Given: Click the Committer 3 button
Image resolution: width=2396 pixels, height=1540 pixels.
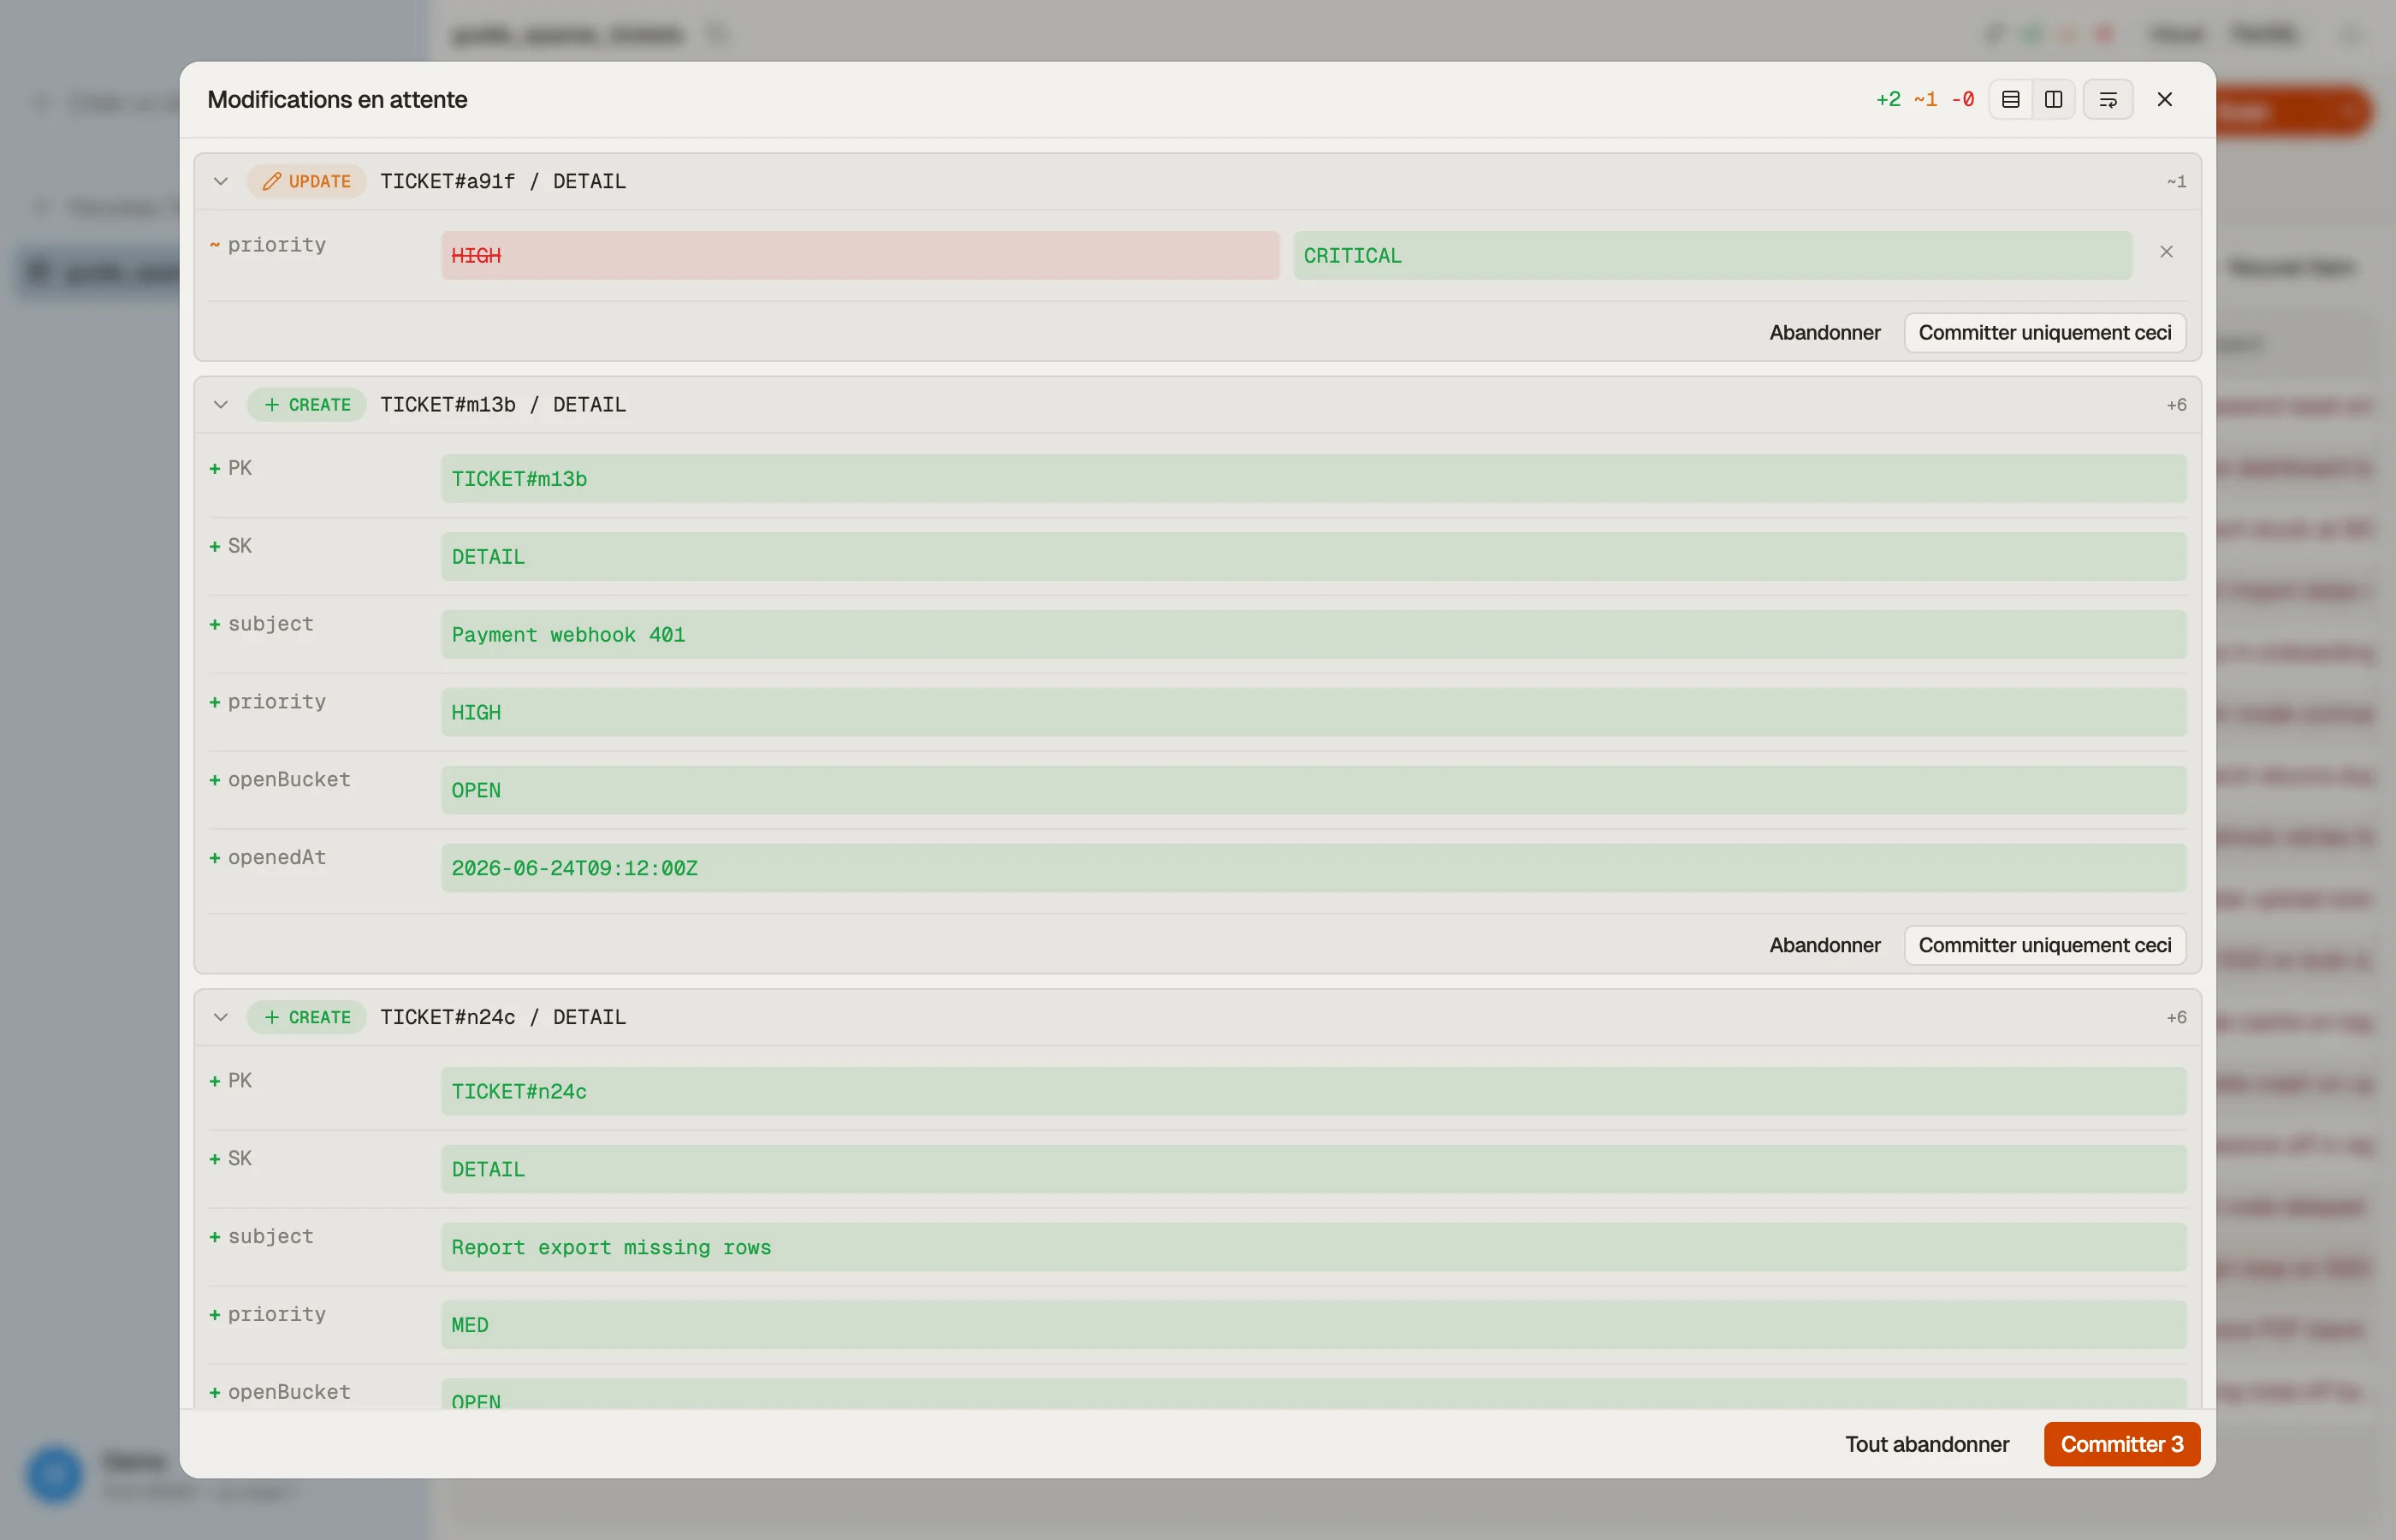Looking at the screenshot, I should (x=2122, y=1444).
